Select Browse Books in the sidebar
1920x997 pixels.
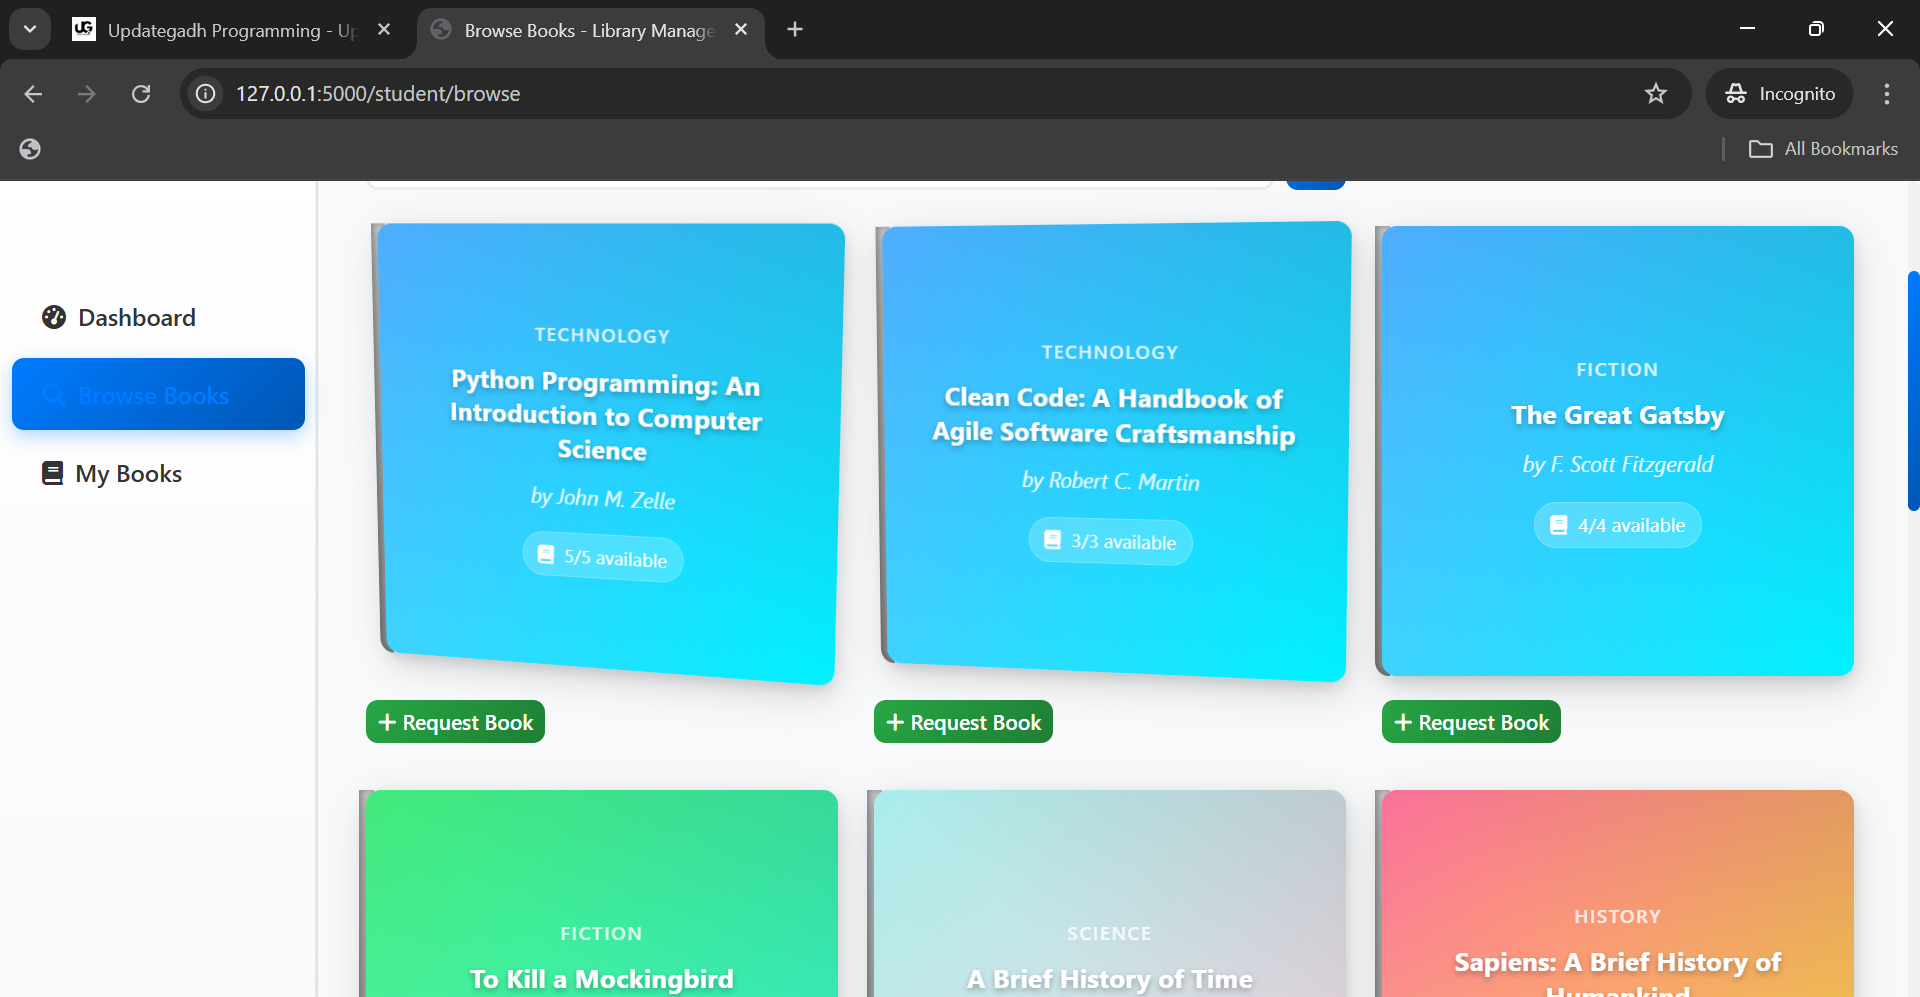(158, 394)
